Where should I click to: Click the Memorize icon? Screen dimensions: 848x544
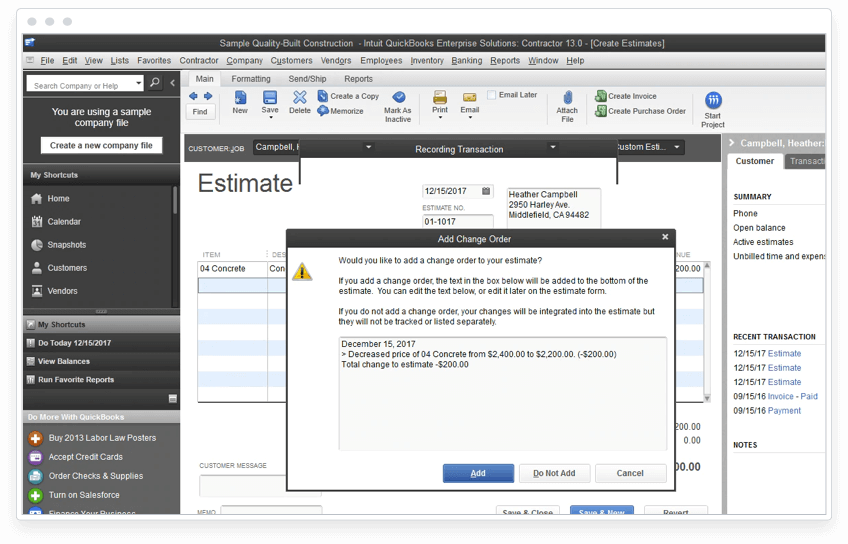(x=323, y=111)
